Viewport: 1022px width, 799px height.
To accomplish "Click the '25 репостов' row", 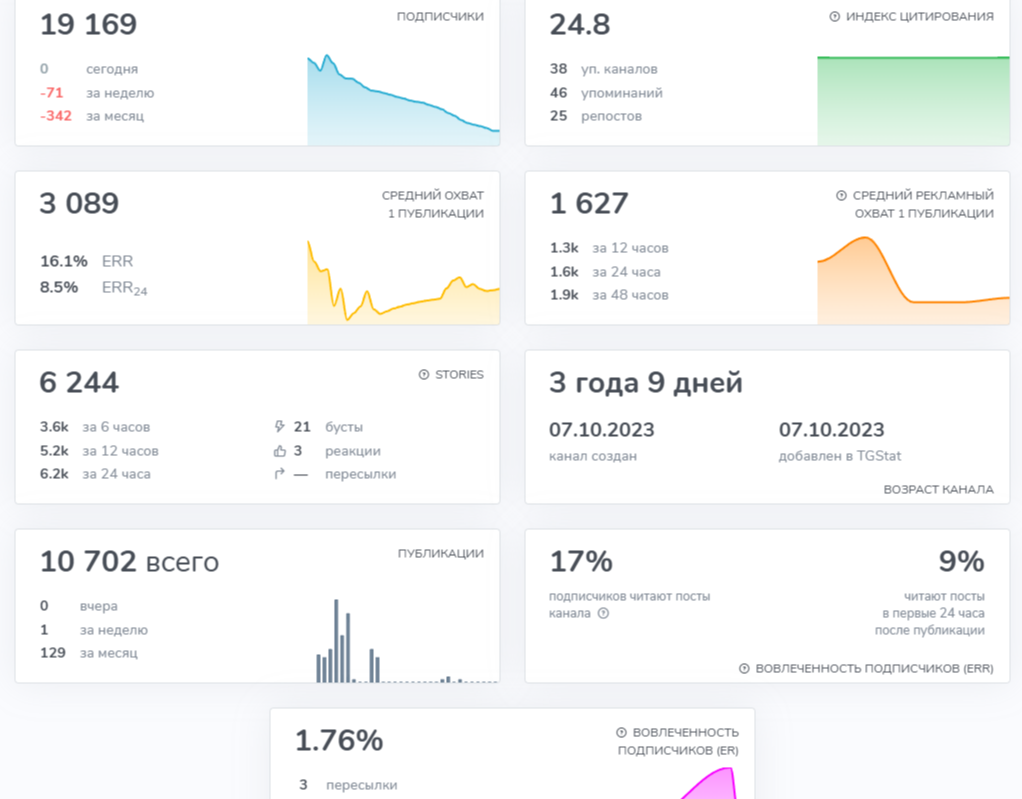I will click(596, 116).
